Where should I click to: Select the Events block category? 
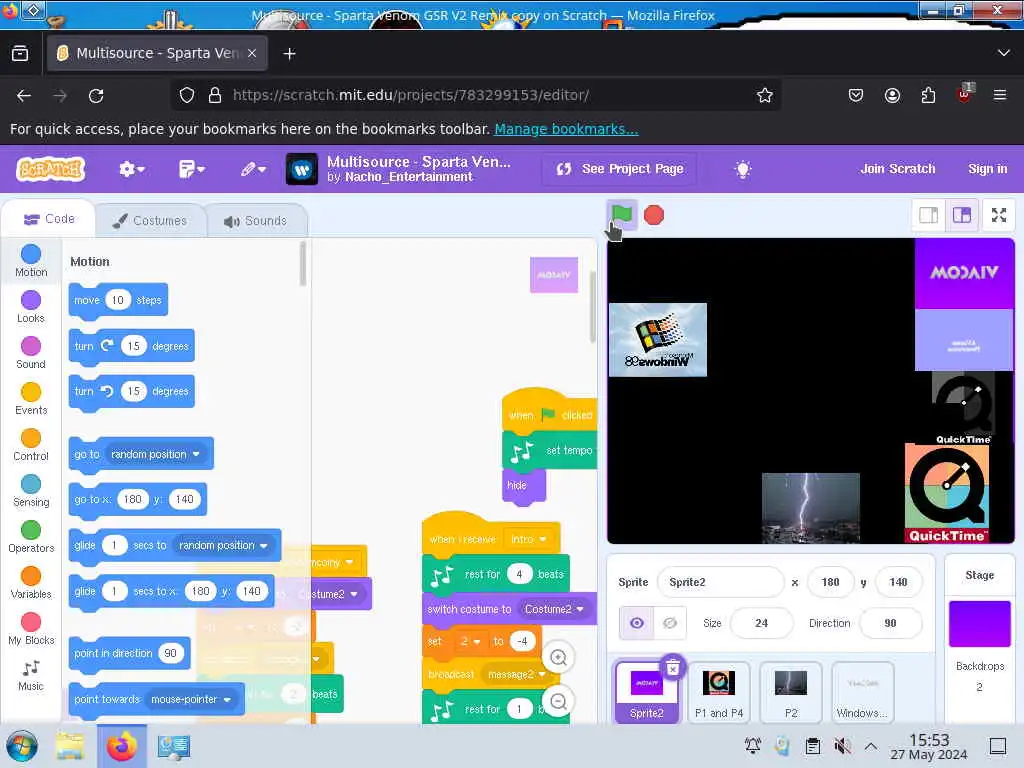(31, 399)
